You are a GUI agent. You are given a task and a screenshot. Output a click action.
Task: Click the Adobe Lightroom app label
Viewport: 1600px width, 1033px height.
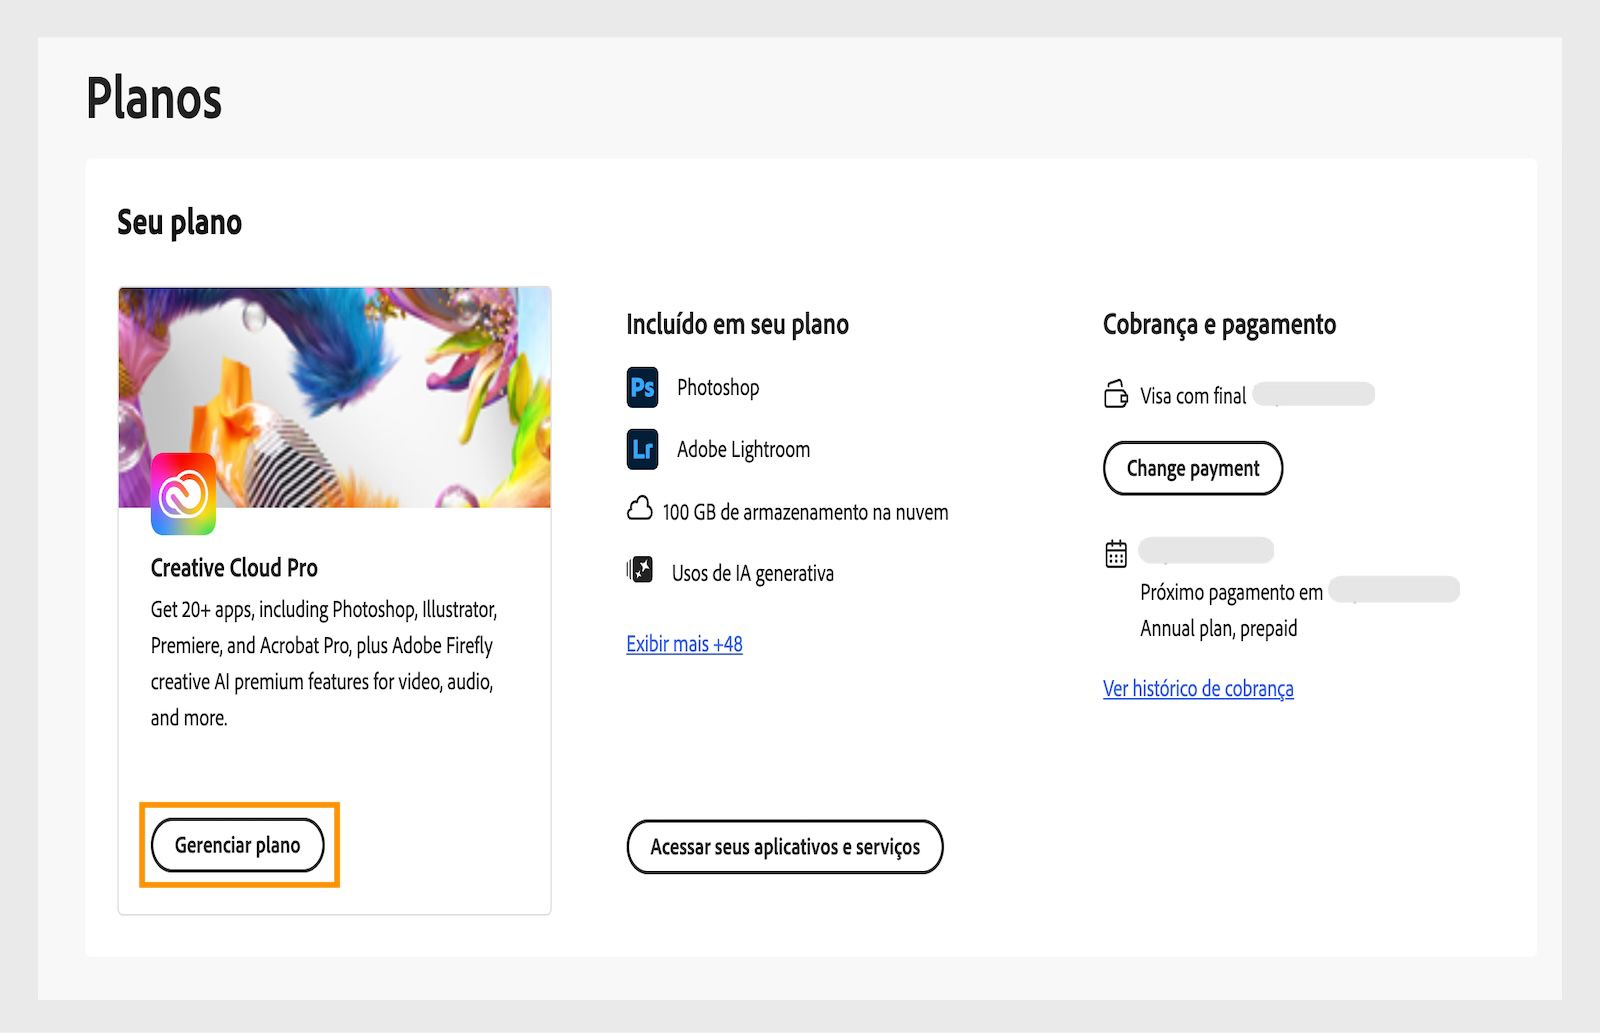[x=744, y=450]
